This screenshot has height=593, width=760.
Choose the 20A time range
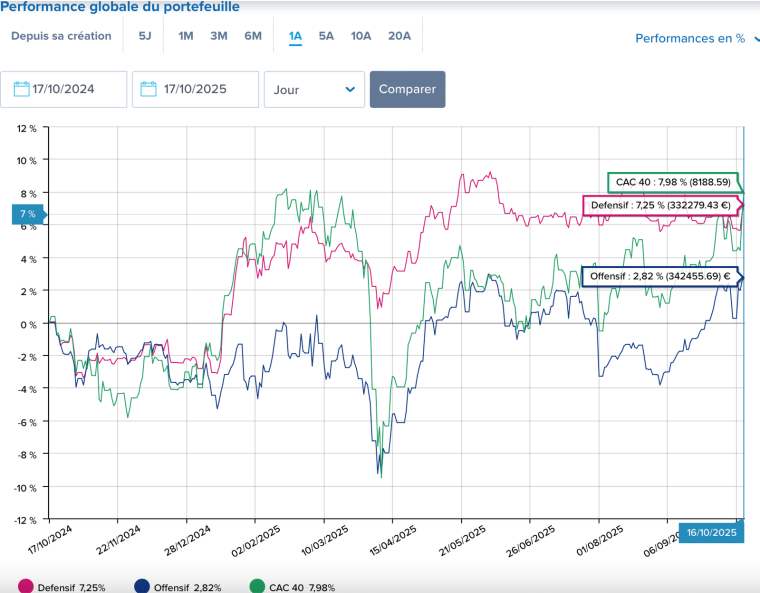pos(399,36)
